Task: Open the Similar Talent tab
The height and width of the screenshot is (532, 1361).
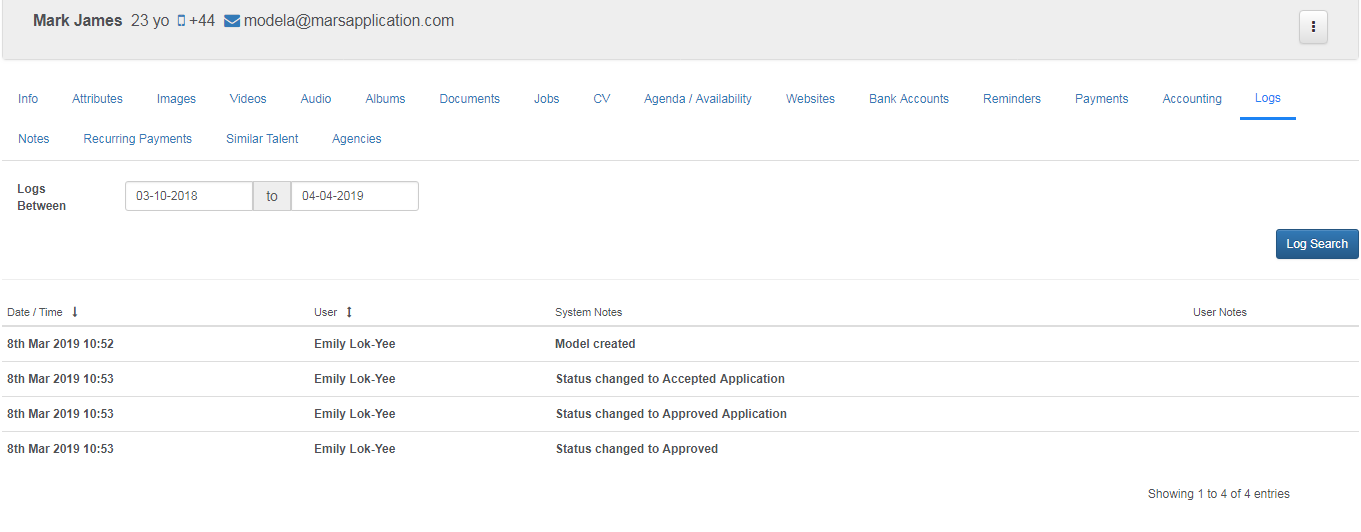Action: click(x=262, y=139)
